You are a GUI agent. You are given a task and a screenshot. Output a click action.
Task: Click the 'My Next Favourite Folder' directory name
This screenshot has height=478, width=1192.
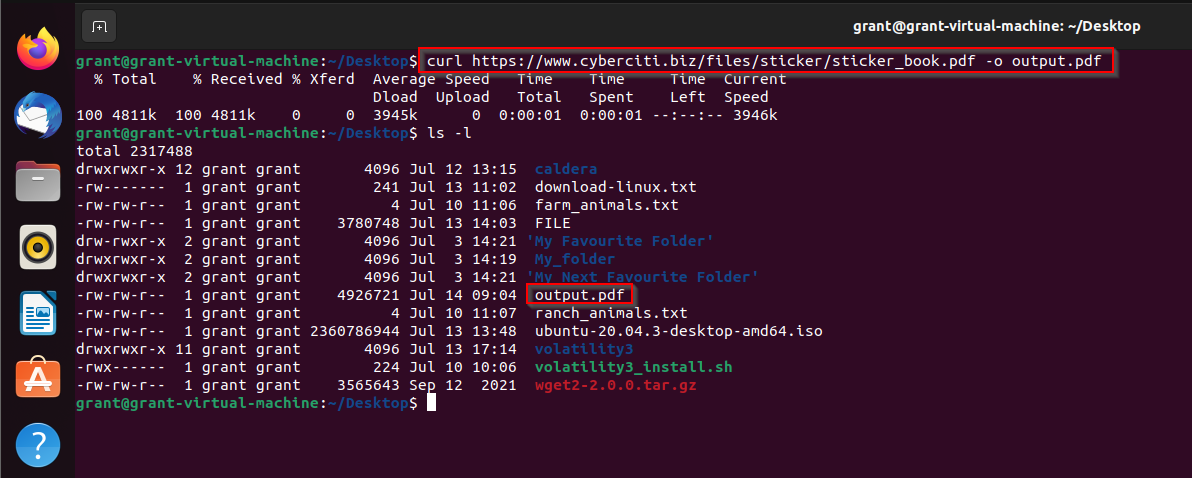642,277
